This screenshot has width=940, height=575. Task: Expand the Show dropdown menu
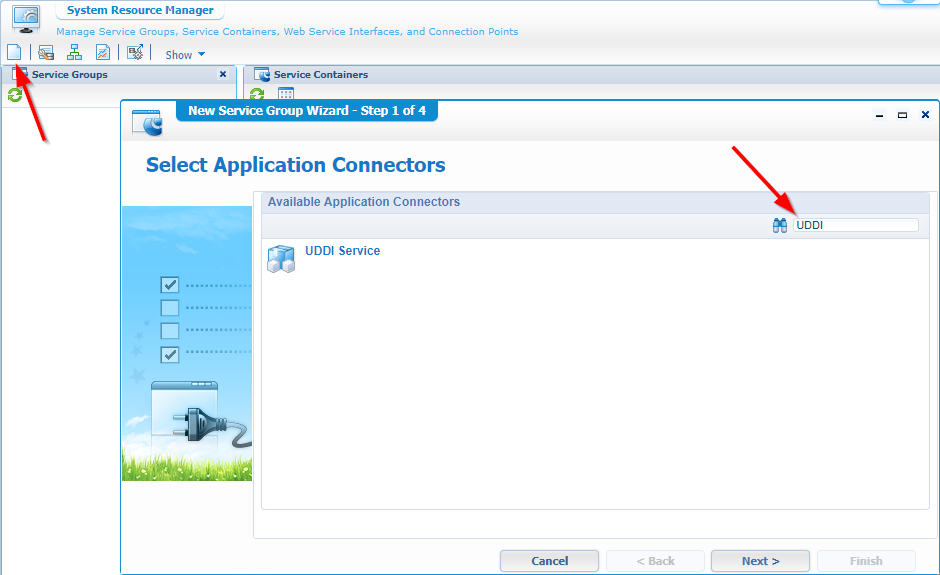pyautogui.click(x=185, y=55)
